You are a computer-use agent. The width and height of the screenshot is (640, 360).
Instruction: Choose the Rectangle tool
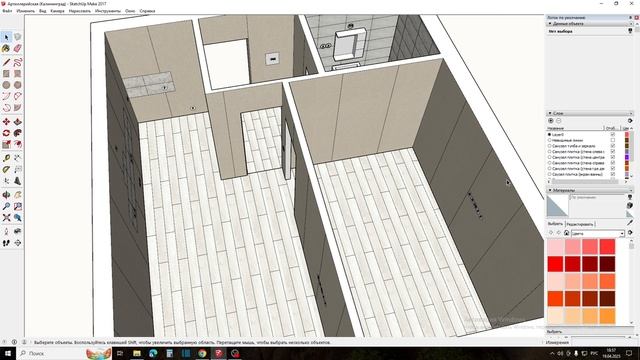pos(6,74)
